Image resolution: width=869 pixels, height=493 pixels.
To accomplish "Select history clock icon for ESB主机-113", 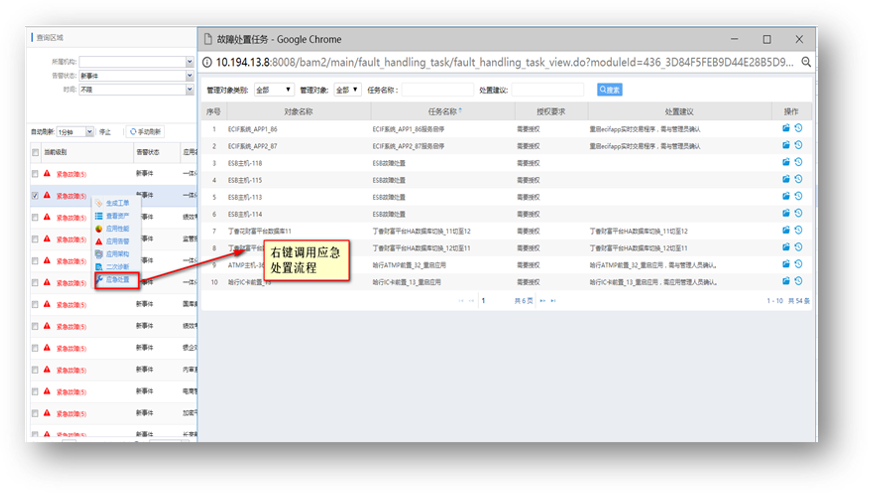I will point(798,196).
